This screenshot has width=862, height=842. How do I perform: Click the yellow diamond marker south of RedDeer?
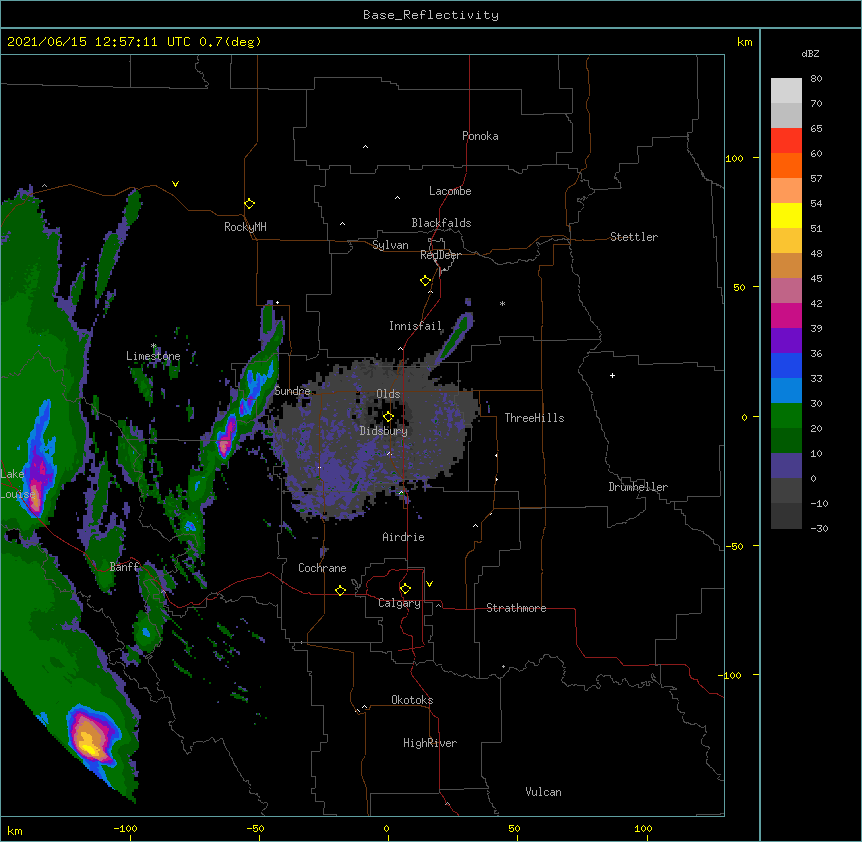[425, 281]
